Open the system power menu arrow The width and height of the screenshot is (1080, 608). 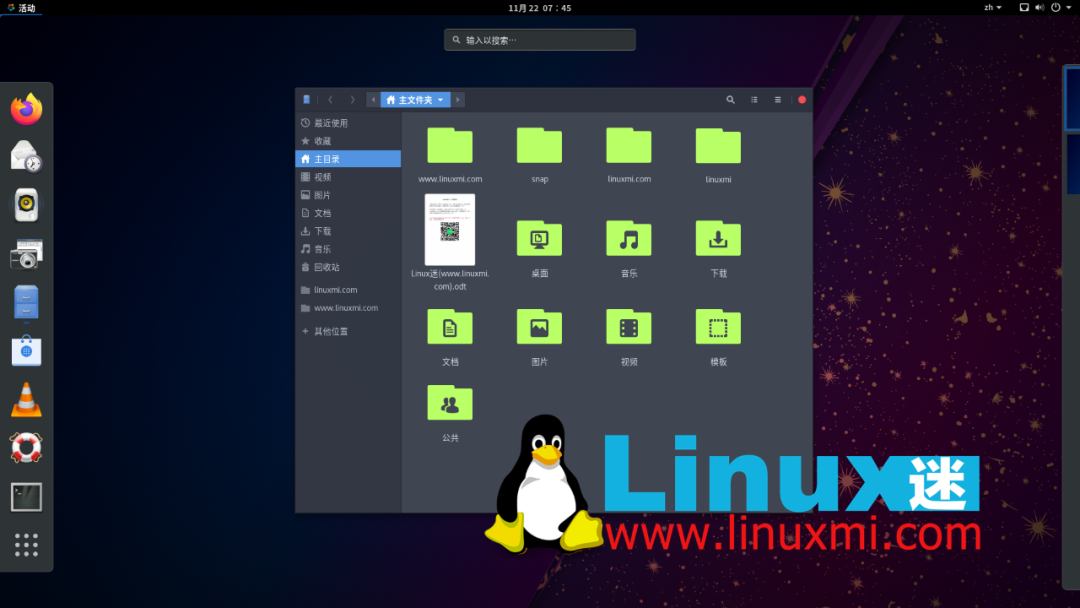1069,8
